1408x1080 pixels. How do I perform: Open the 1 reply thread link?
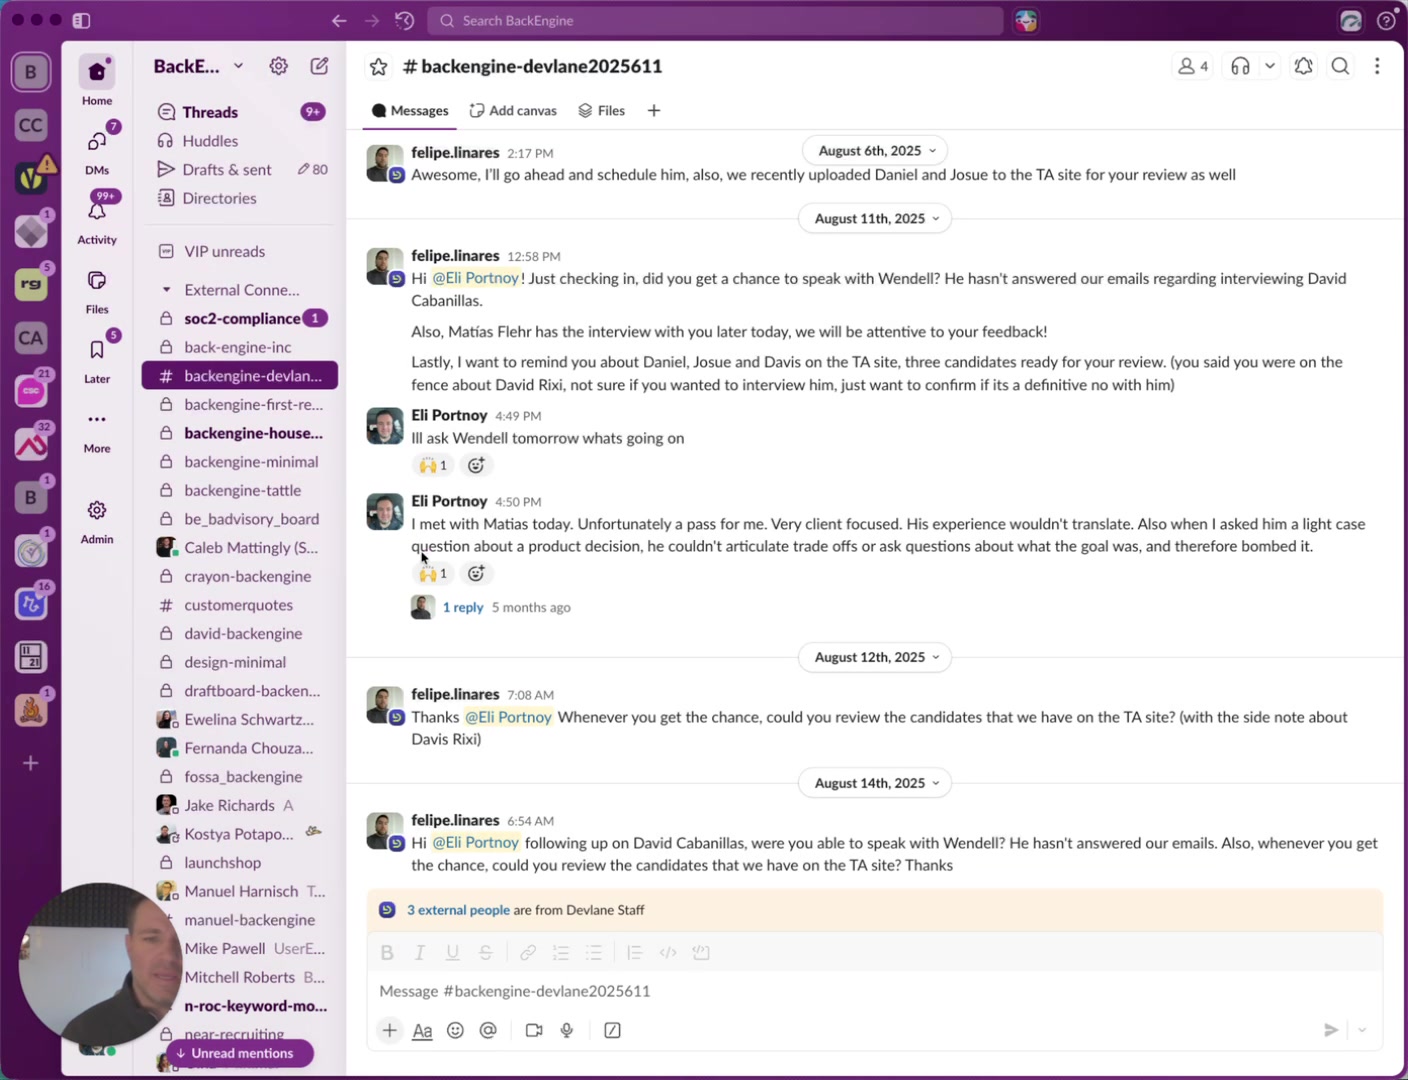pos(462,607)
